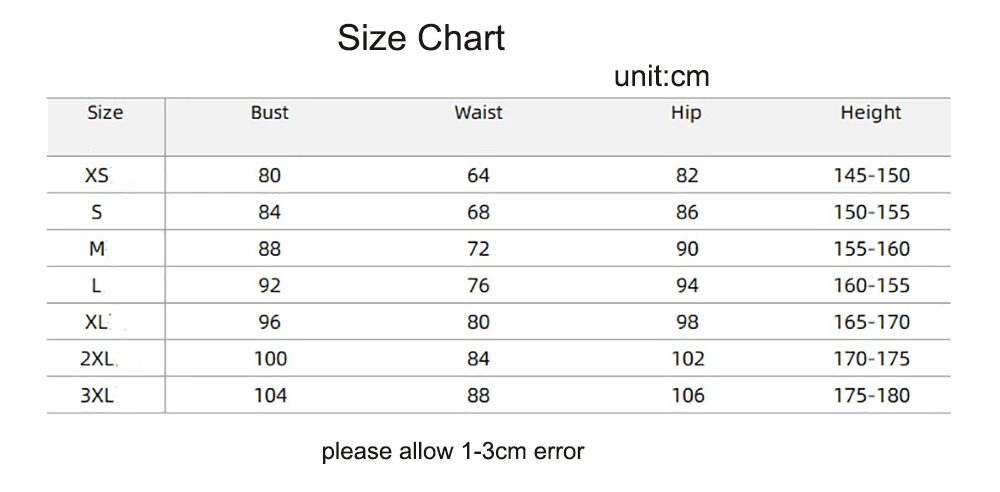The height and width of the screenshot is (492, 1000).
Task: Select the XS size row label
Action: [x=97, y=176]
